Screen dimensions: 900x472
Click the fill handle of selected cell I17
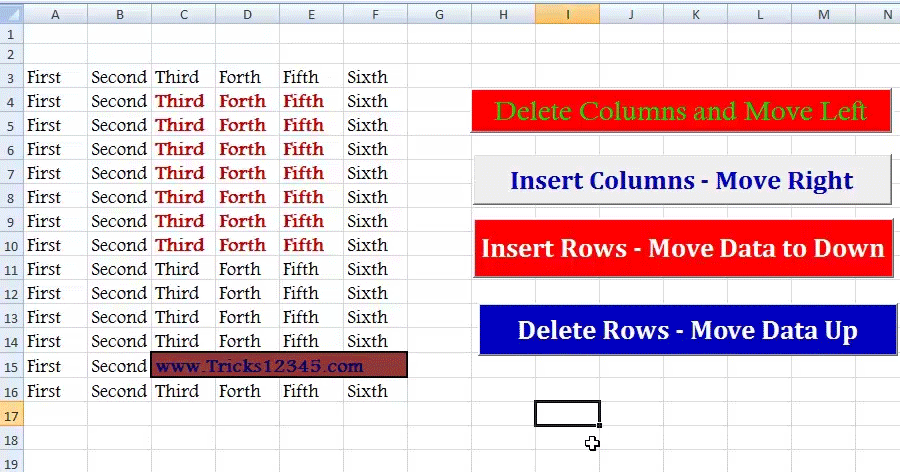click(599, 425)
